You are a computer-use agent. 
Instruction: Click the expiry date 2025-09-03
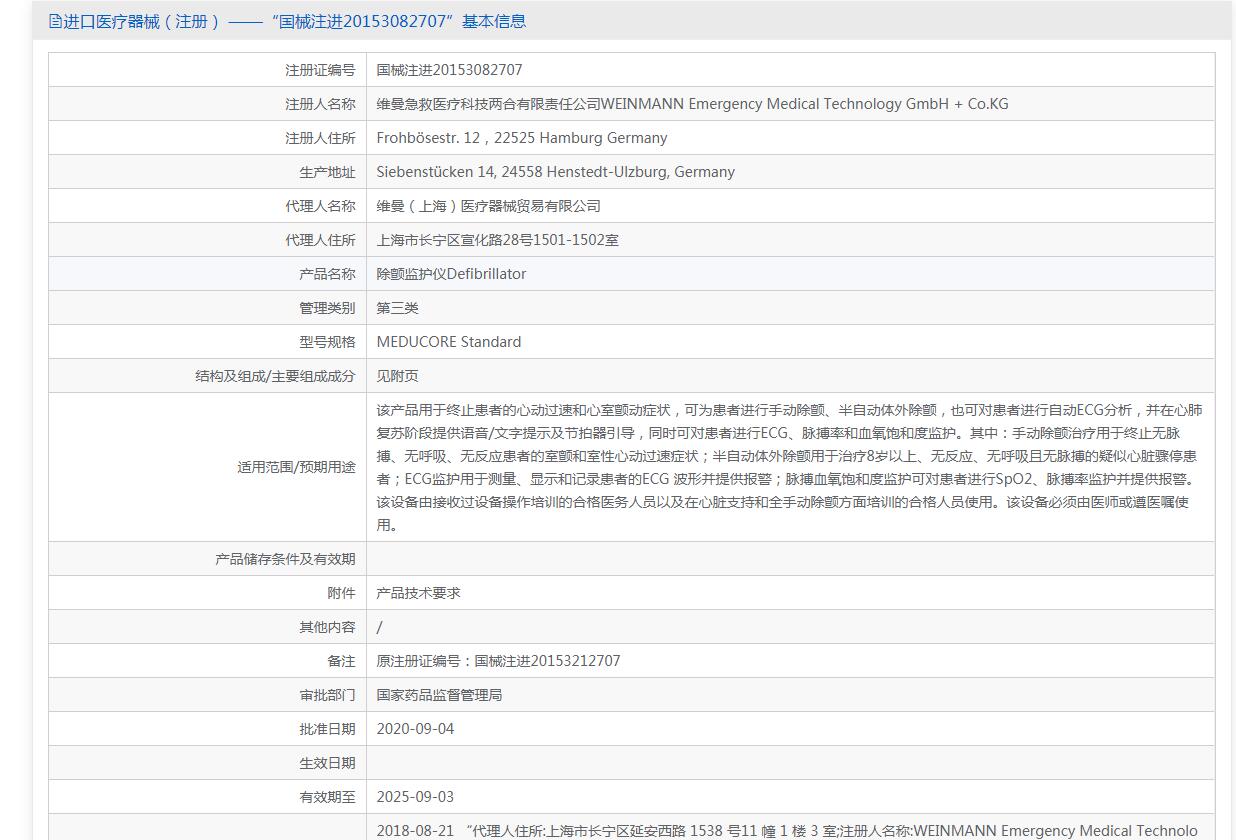coord(415,797)
